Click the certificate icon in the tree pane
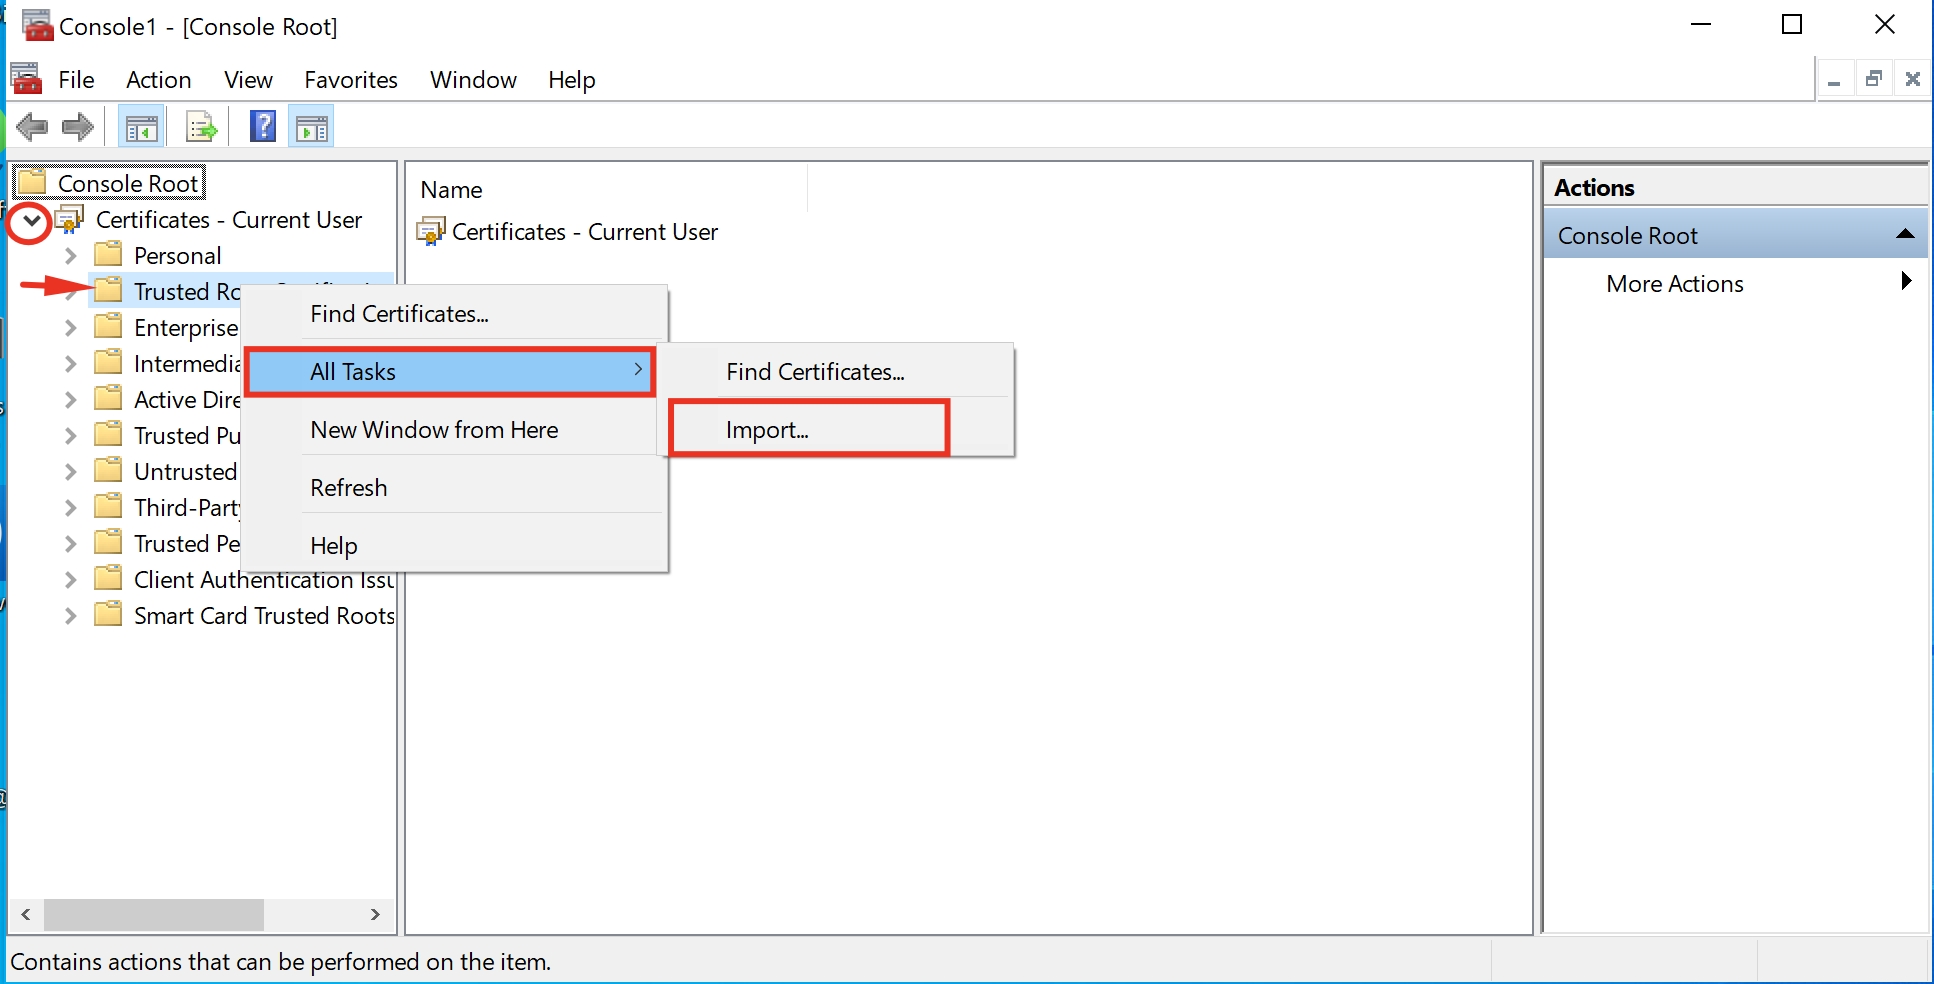 (71, 219)
